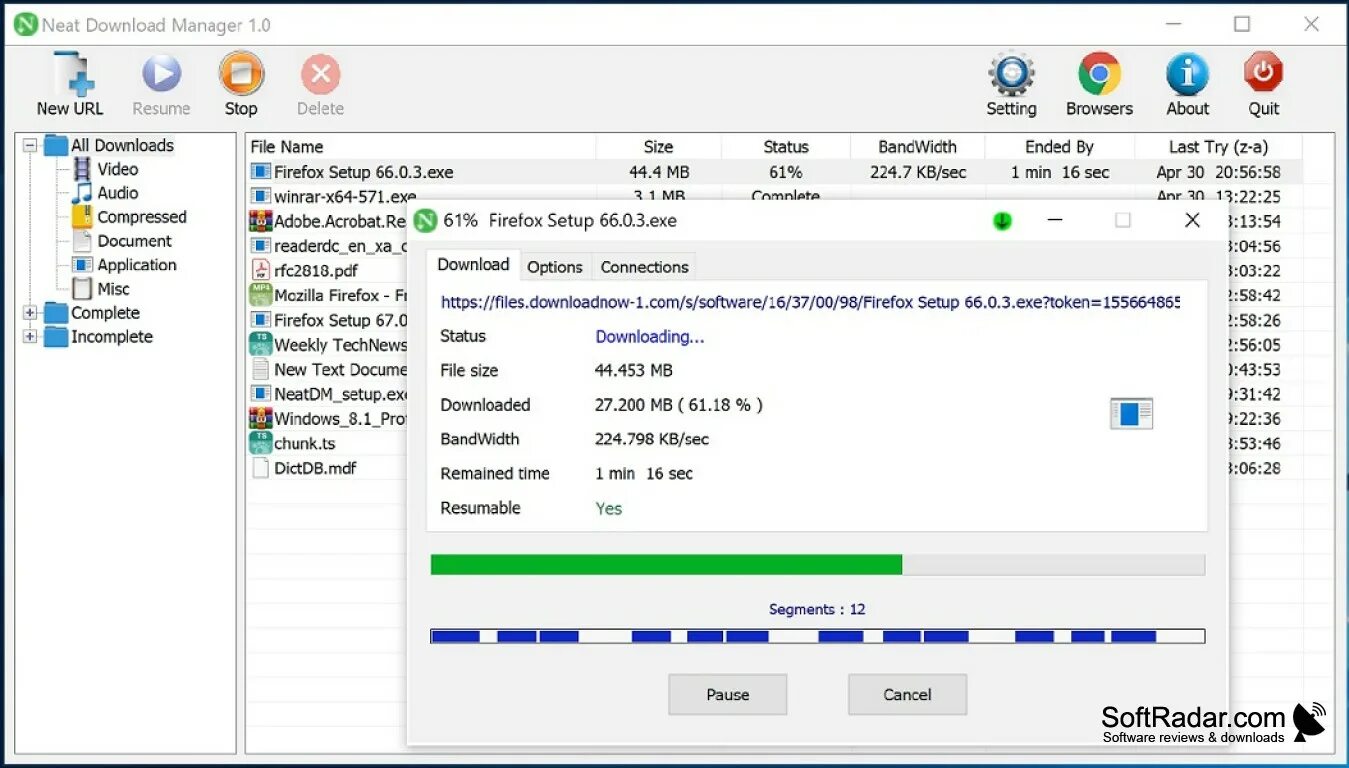Select the Complete tree item

tap(105, 313)
